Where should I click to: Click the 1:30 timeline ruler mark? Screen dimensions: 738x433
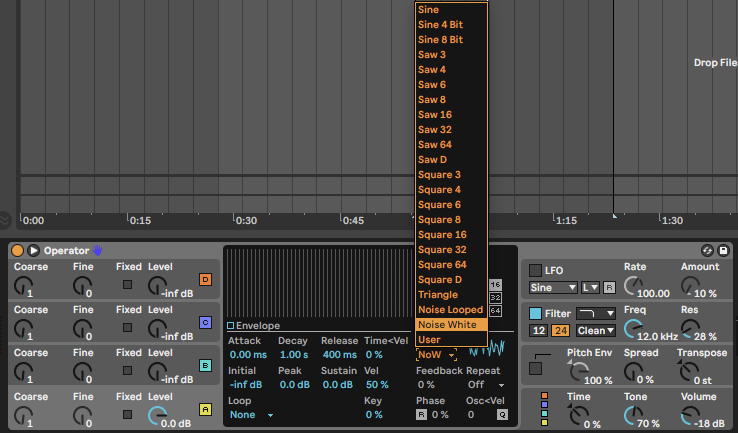coord(672,220)
